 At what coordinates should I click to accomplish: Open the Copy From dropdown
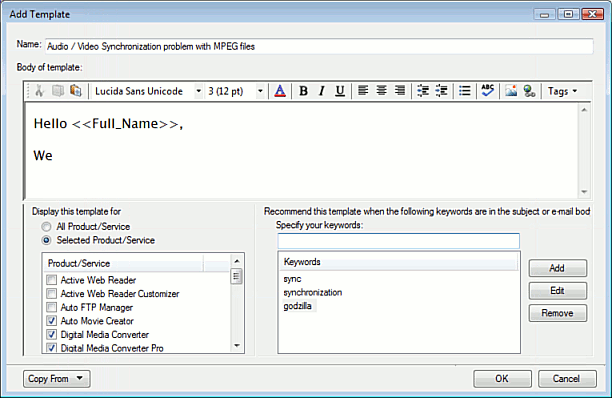57,378
